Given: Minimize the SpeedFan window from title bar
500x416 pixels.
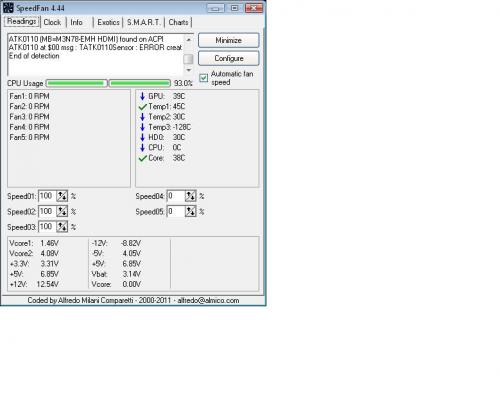Looking at the screenshot, I should [x=215, y=8].
